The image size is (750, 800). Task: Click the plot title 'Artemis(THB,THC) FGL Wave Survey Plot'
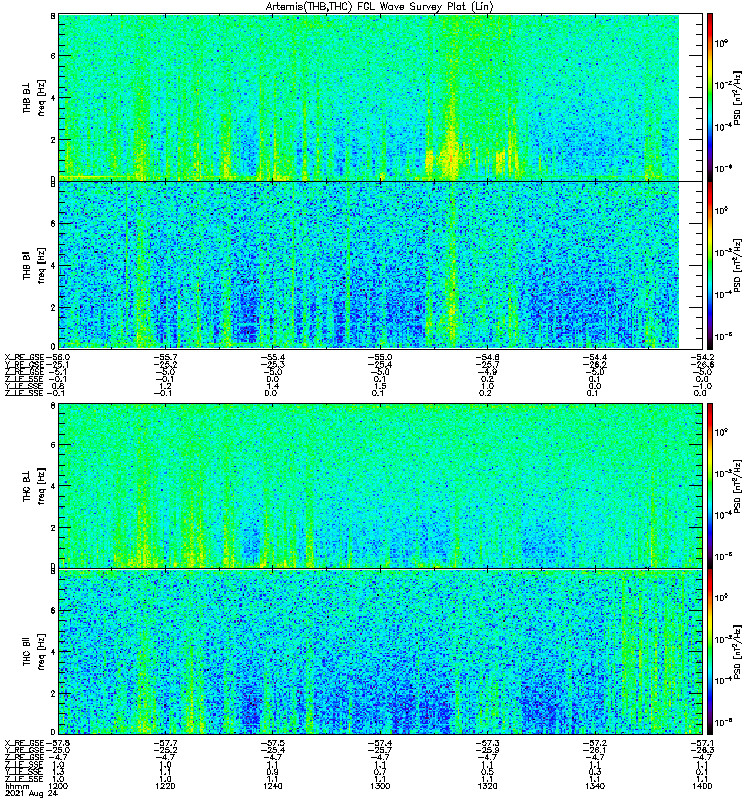(x=380, y=7)
